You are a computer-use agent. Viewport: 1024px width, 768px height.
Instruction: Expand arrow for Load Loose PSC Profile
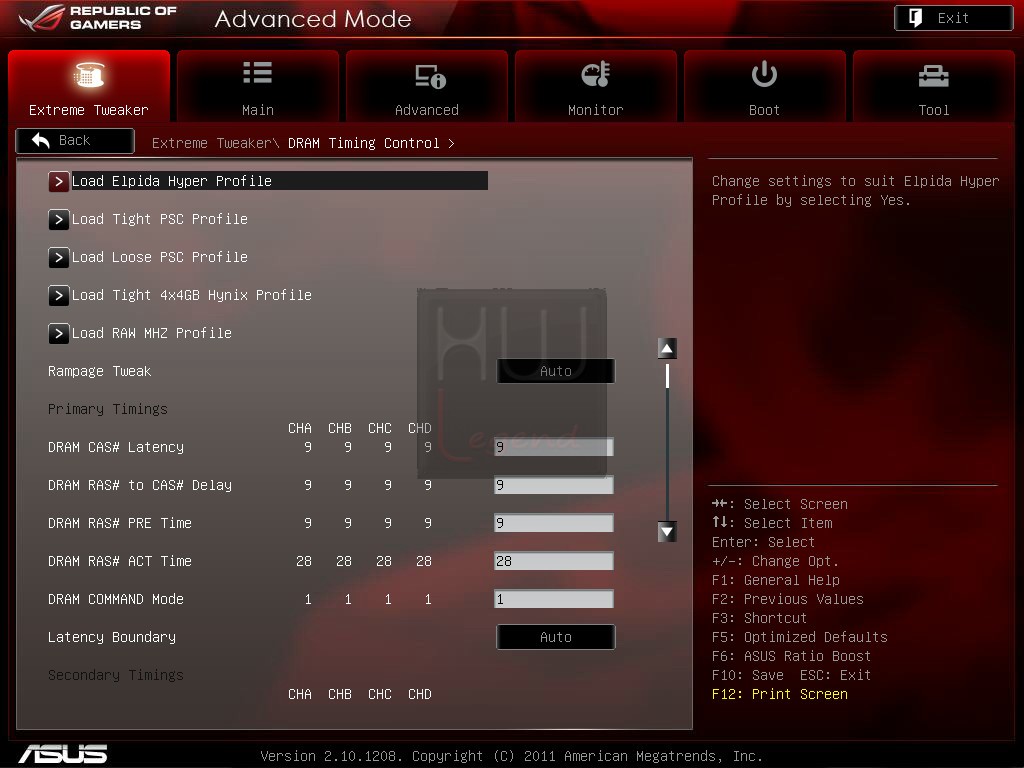(58, 257)
